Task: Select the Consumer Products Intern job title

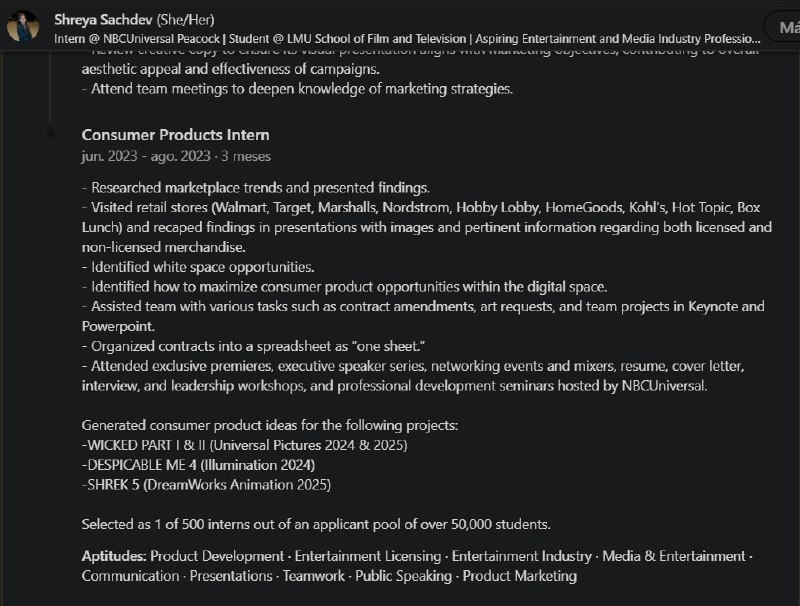Action: click(x=175, y=135)
